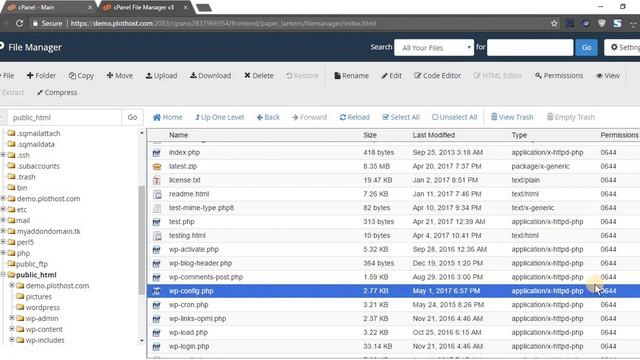Launch the Code Editor
This screenshot has width=640, height=360.
[438, 76]
